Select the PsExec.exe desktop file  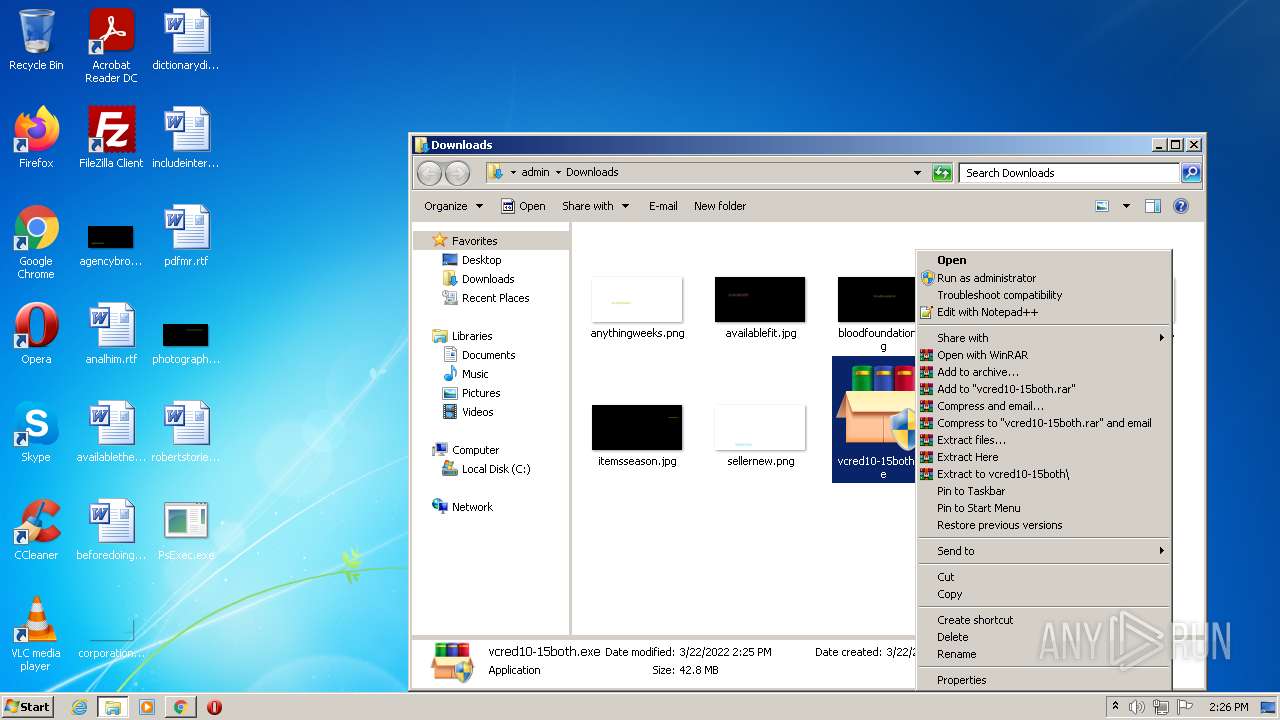[x=186, y=529]
